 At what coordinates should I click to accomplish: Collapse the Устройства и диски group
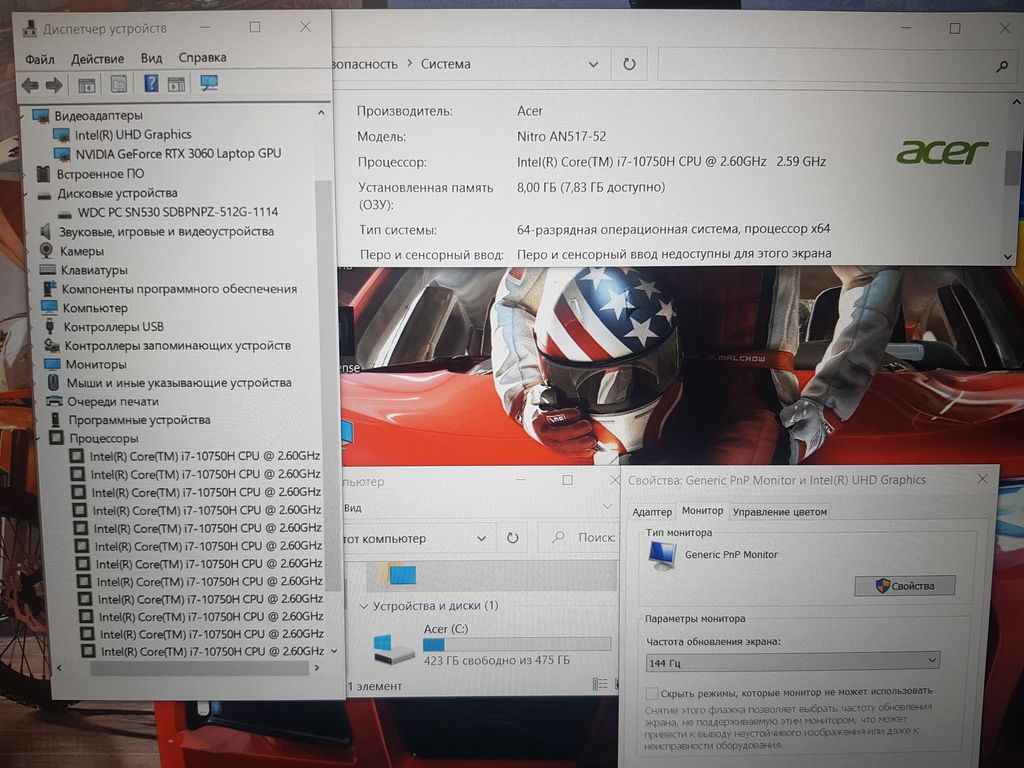pyautogui.click(x=362, y=606)
